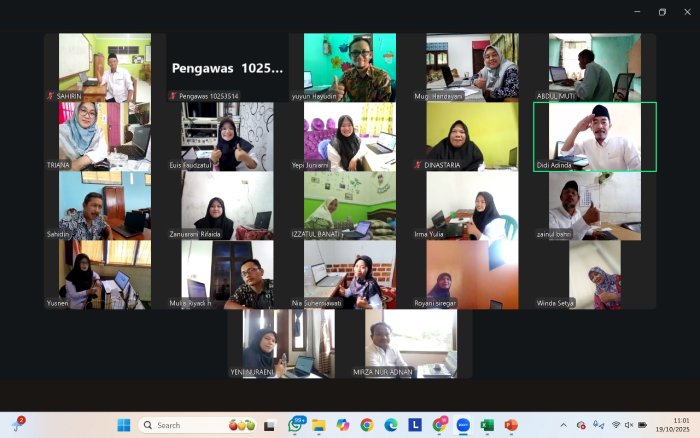Open the weather widget in the taskbar
Viewport: 700px width, 438px height.
pyautogui.click(x=16, y=425)
